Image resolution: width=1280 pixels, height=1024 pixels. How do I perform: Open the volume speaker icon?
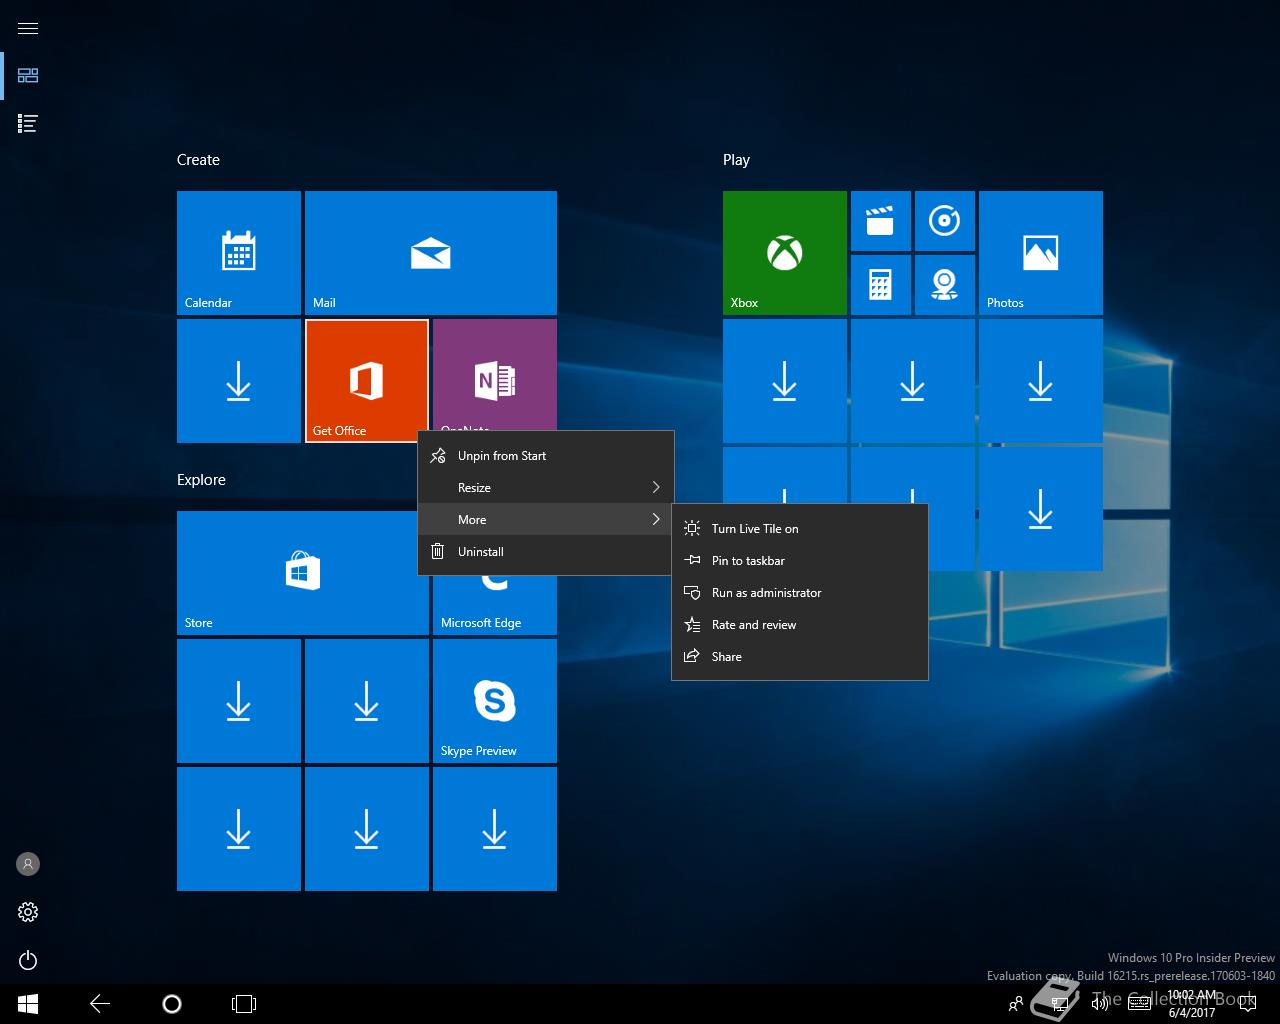pyautogui.click(x=1100, y=1004)
